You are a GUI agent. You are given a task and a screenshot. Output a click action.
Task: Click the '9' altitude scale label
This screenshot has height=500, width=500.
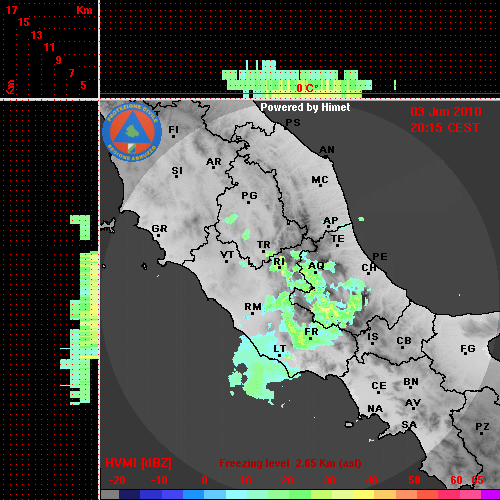59,60
